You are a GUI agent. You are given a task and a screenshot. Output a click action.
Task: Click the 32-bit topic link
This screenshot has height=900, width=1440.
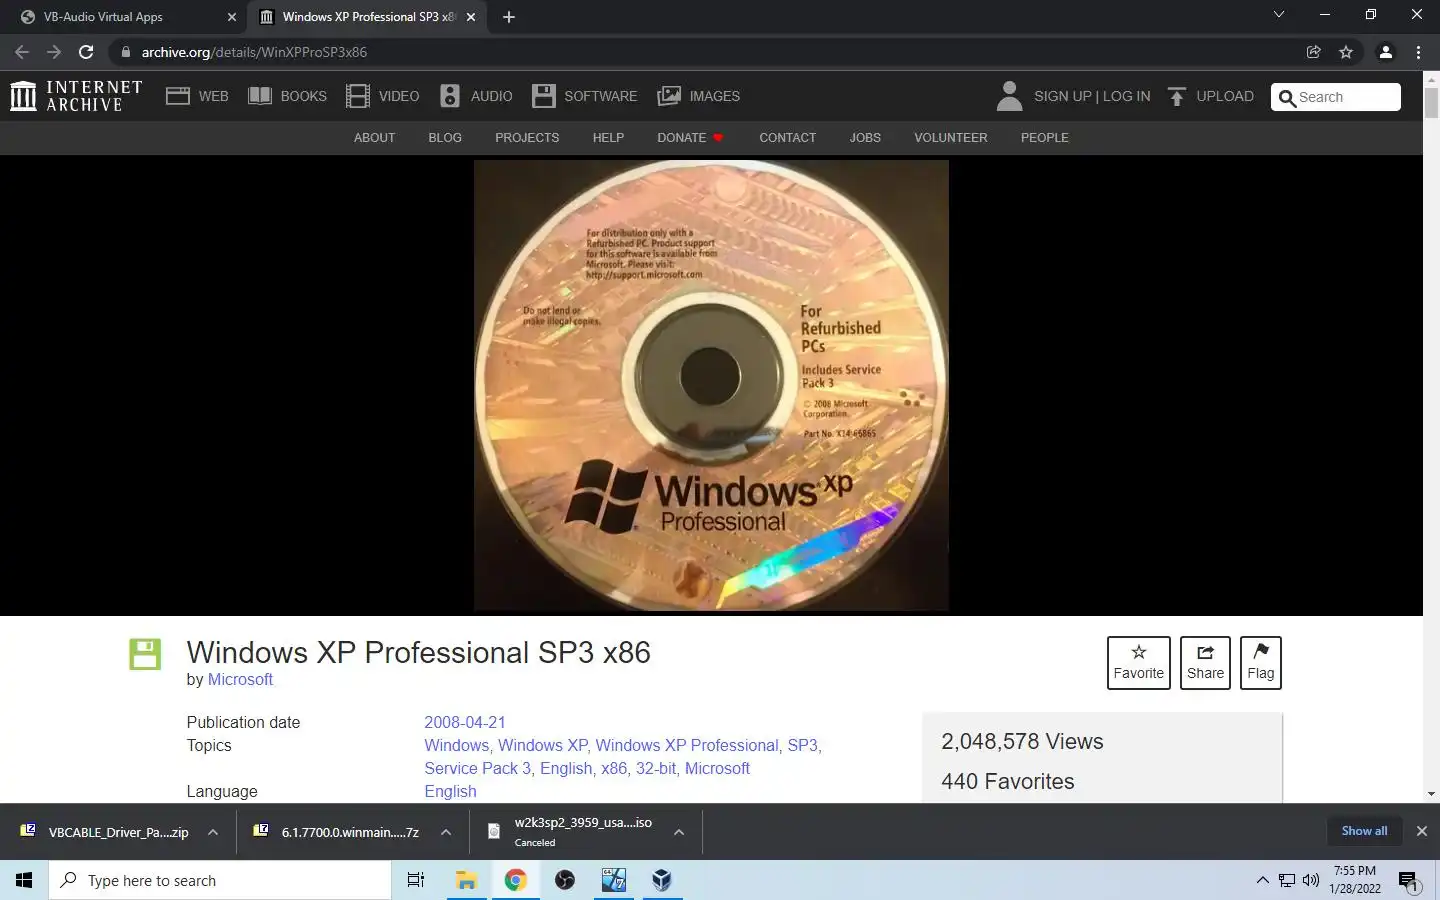pos(656,768)
